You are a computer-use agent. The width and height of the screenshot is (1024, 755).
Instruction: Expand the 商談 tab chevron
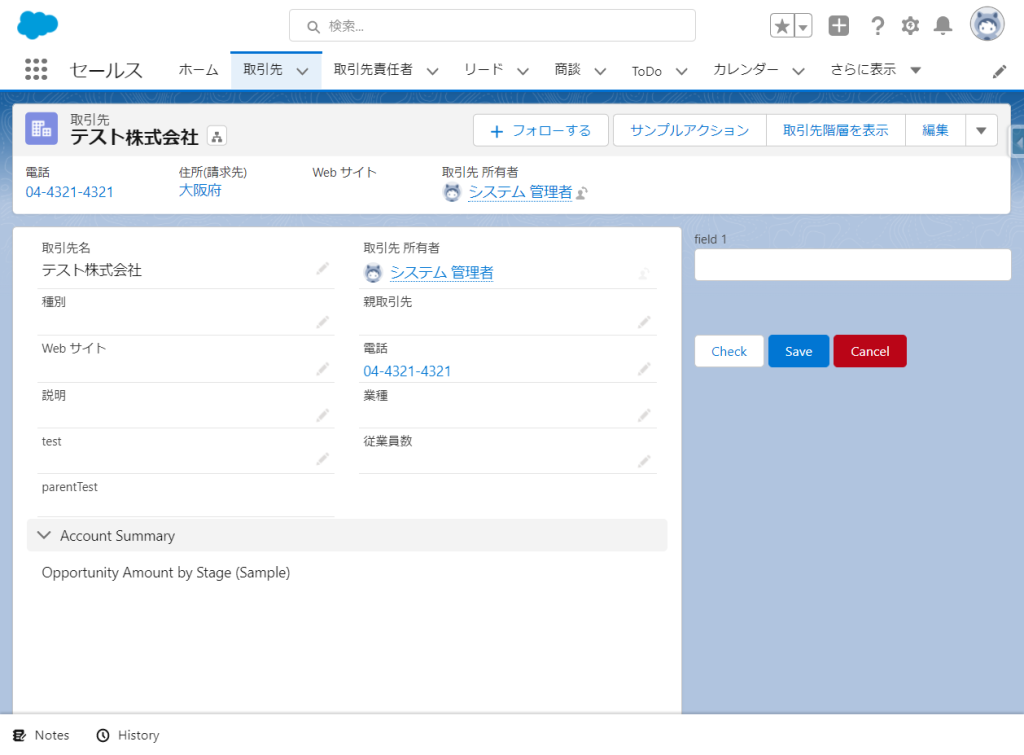[x=600, y=71]
